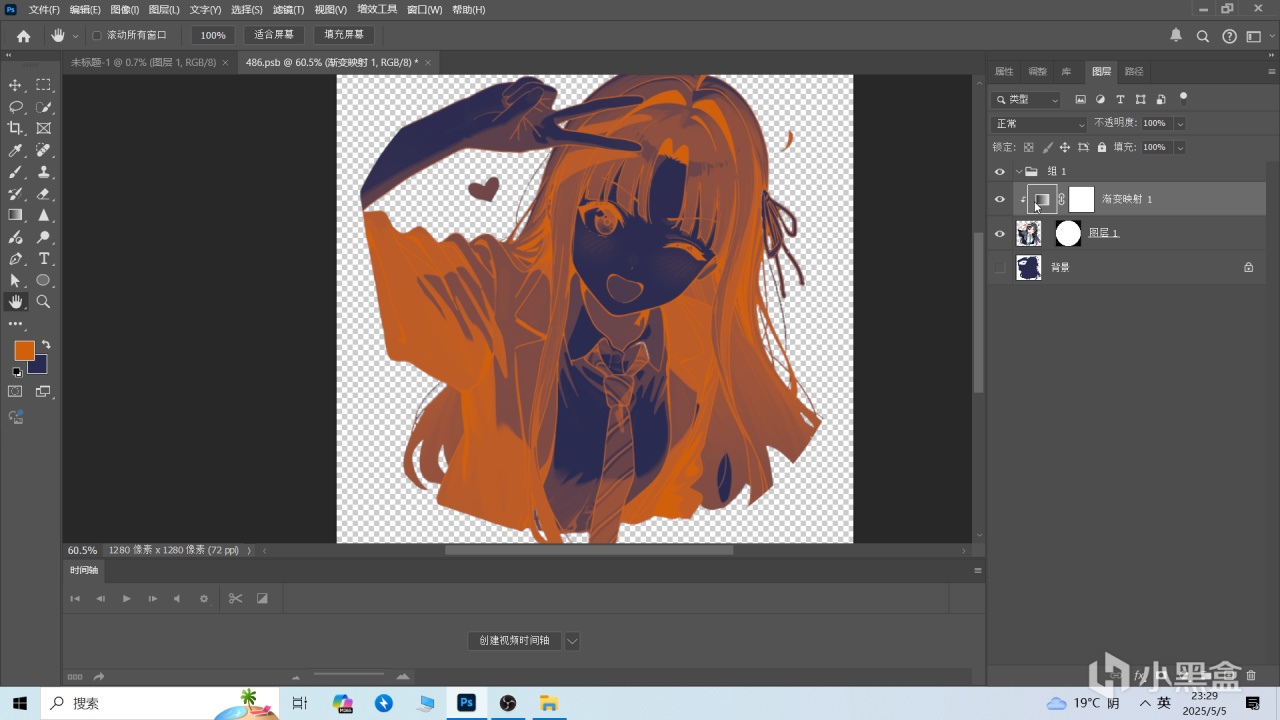Select the Dodge tool

click(44, 237)
